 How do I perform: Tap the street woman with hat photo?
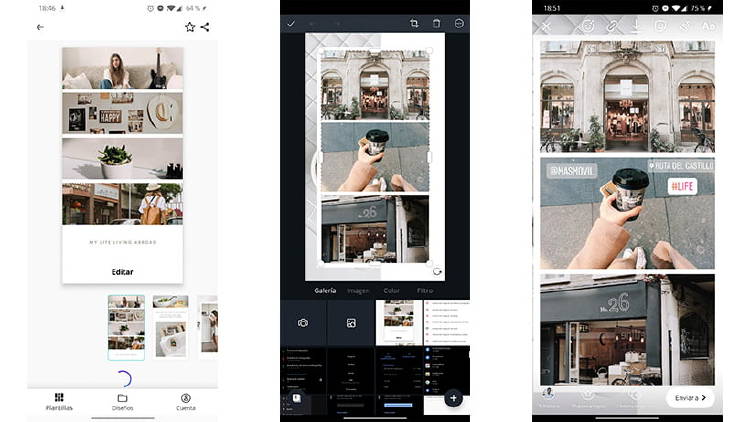[x=122, y=204]
